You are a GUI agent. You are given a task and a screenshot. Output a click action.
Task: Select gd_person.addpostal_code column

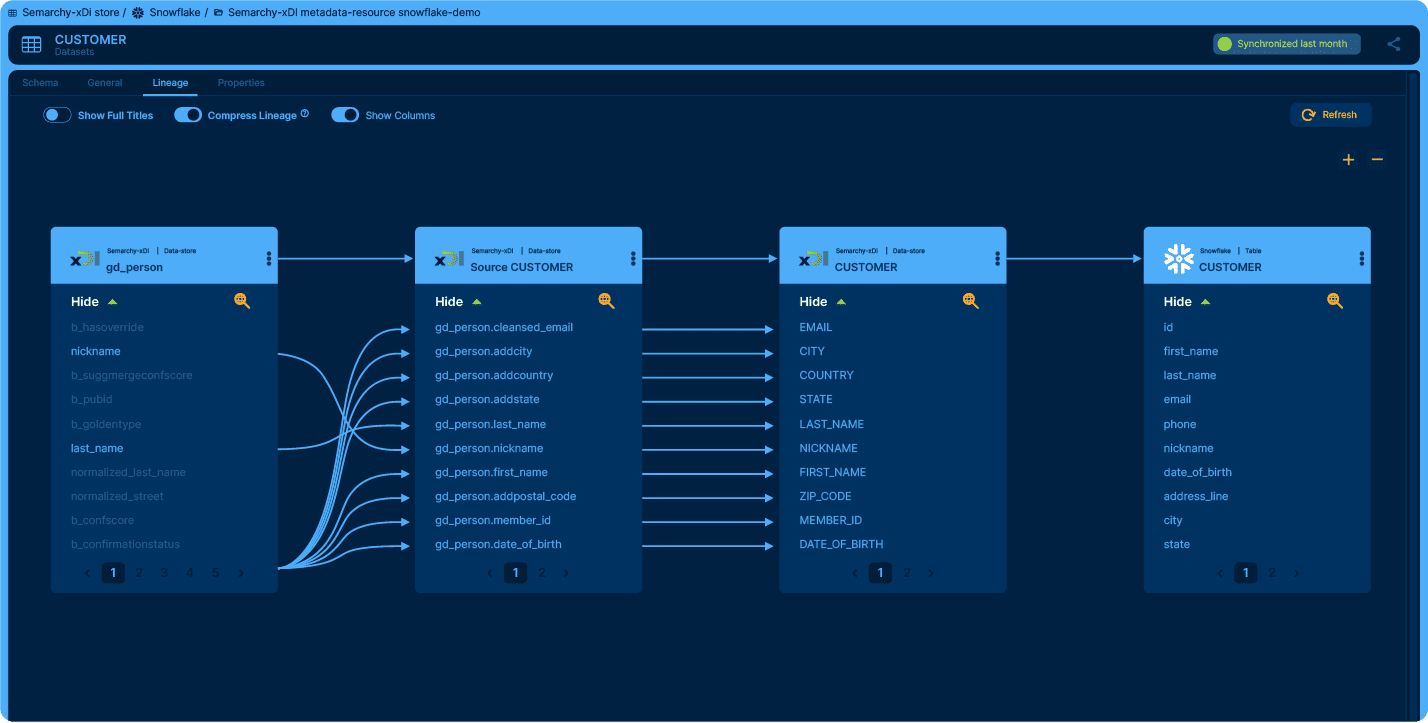[x=505, y=496]
